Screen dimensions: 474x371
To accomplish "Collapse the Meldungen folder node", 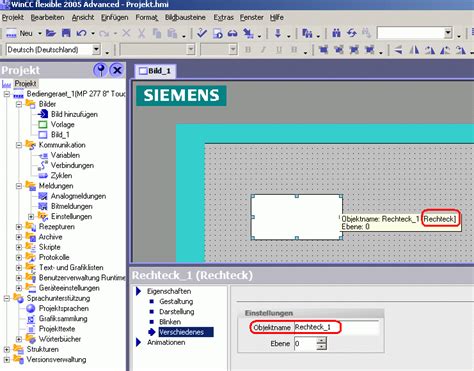I will (19, 186).
